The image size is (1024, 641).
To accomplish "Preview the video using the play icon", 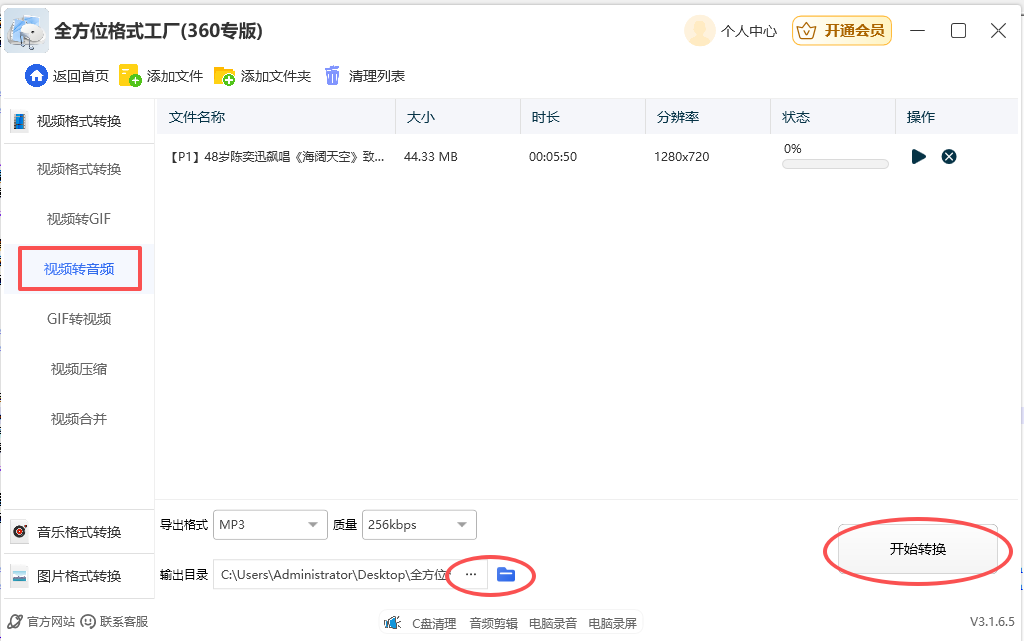I will tap(918, 156).
